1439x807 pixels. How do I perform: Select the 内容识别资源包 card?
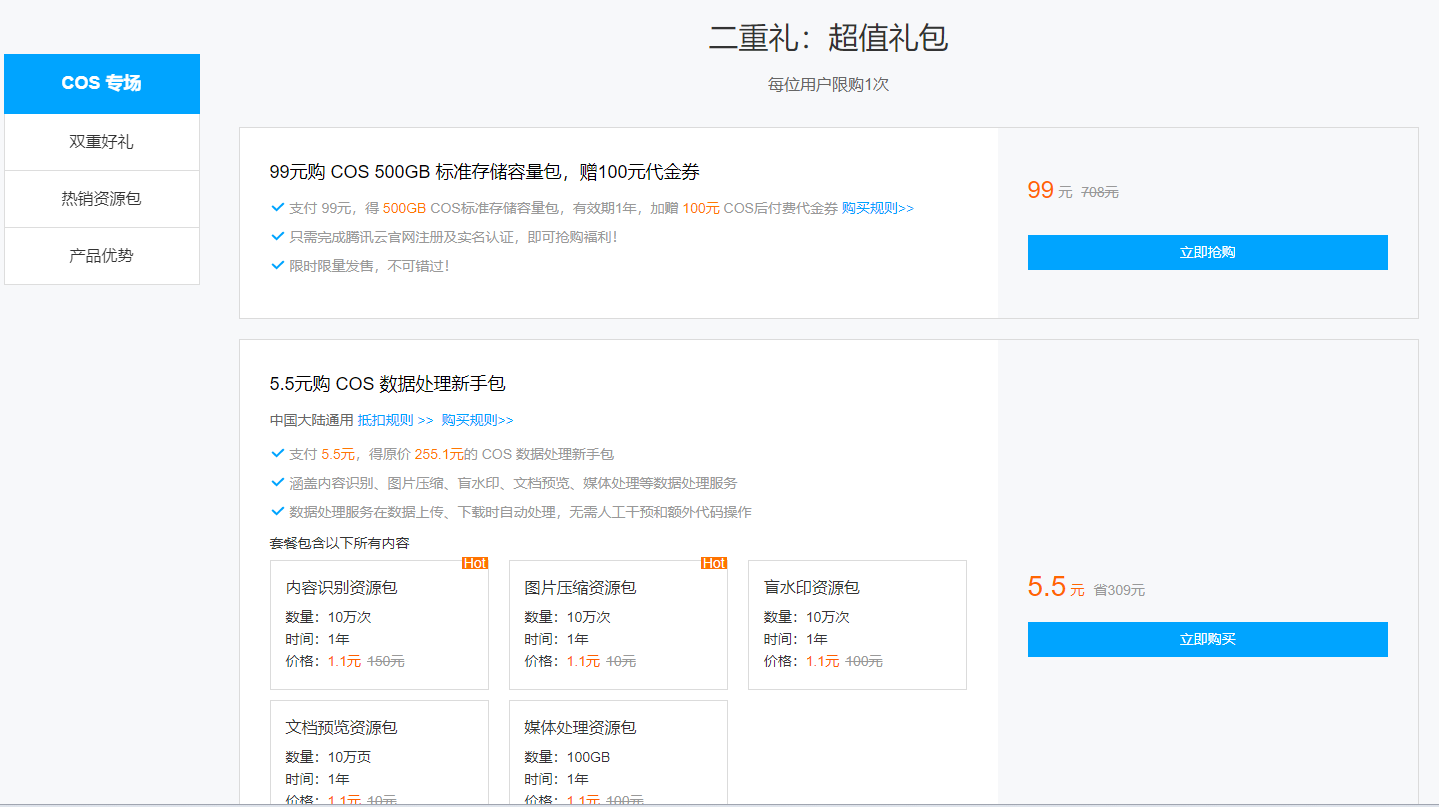[x=379, y=625]
